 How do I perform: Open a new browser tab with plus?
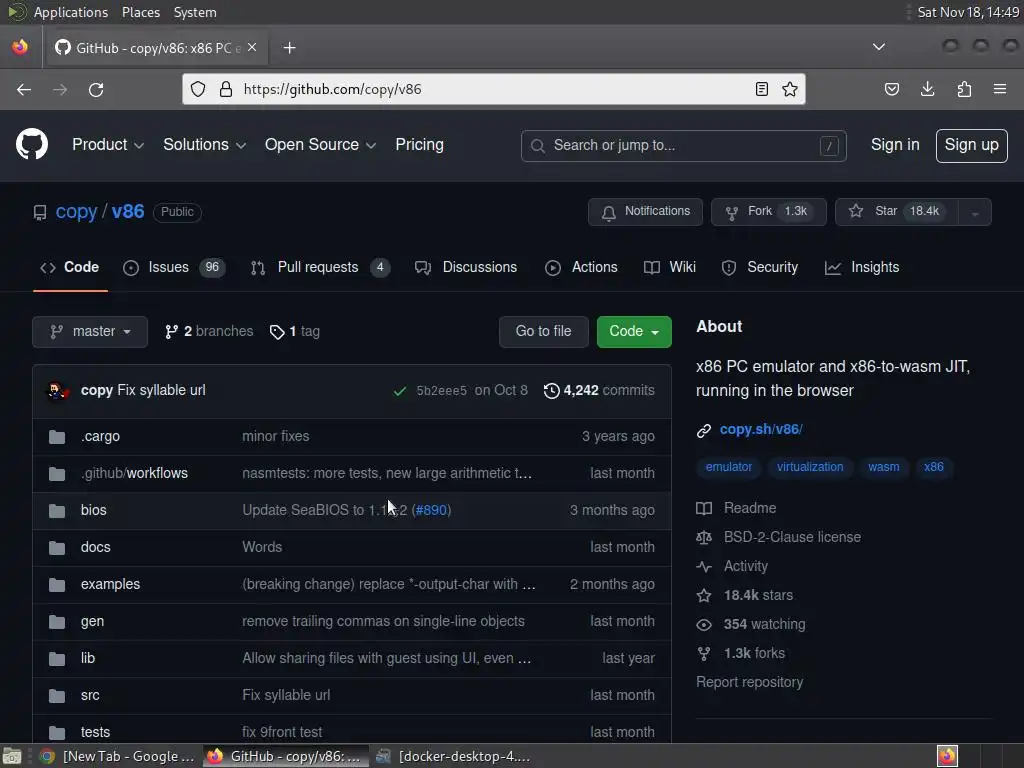coord(289,48)
